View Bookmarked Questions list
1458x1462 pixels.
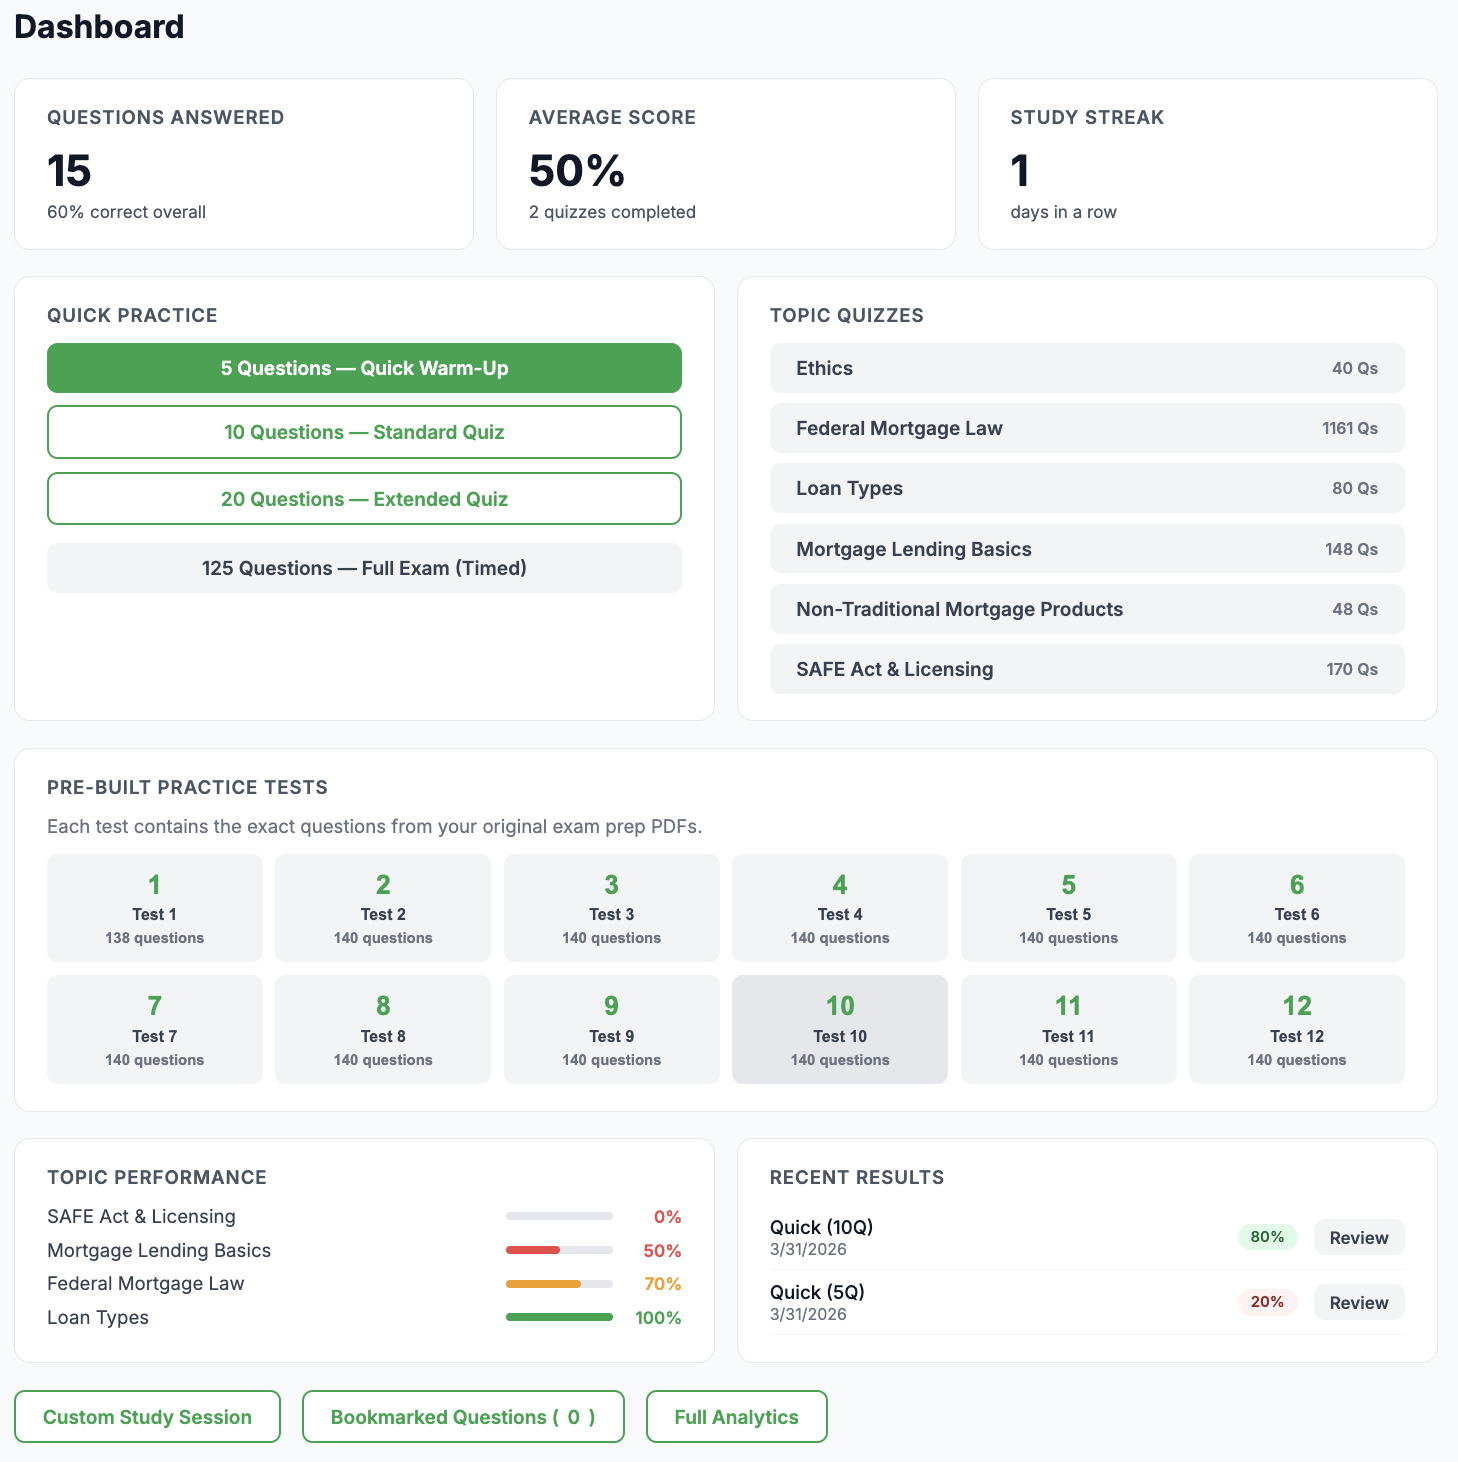(x=462, y=1416)
